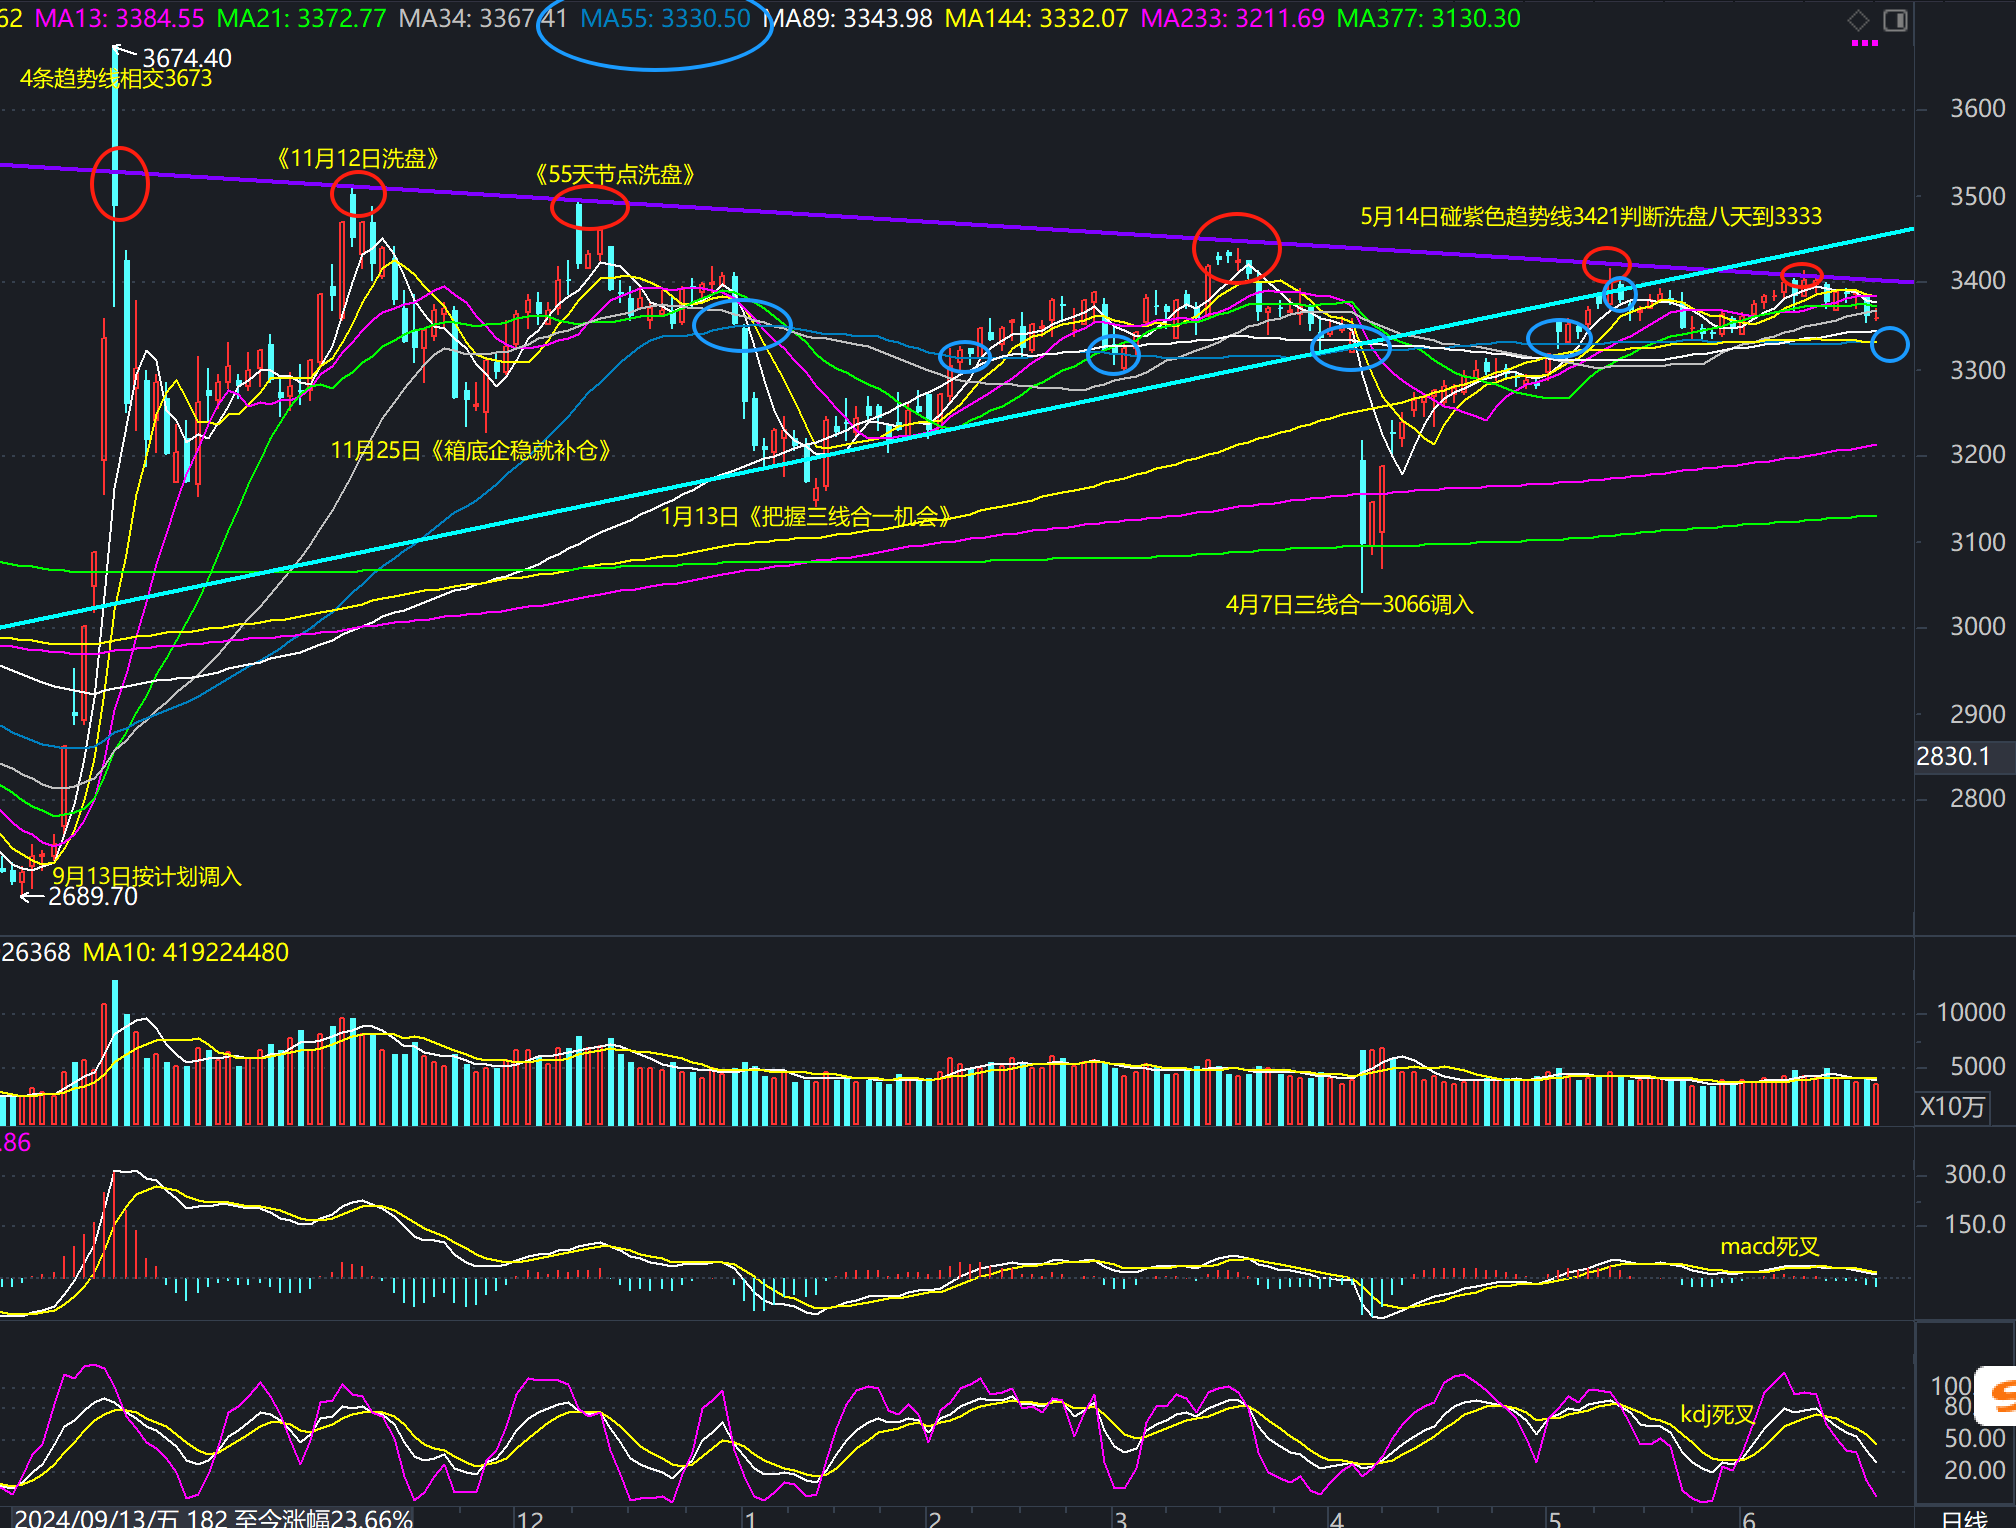Click month marker 12 on time axis
Image resolution: width=2016 pixels, height=1528 pixels.
(530, 1519)
